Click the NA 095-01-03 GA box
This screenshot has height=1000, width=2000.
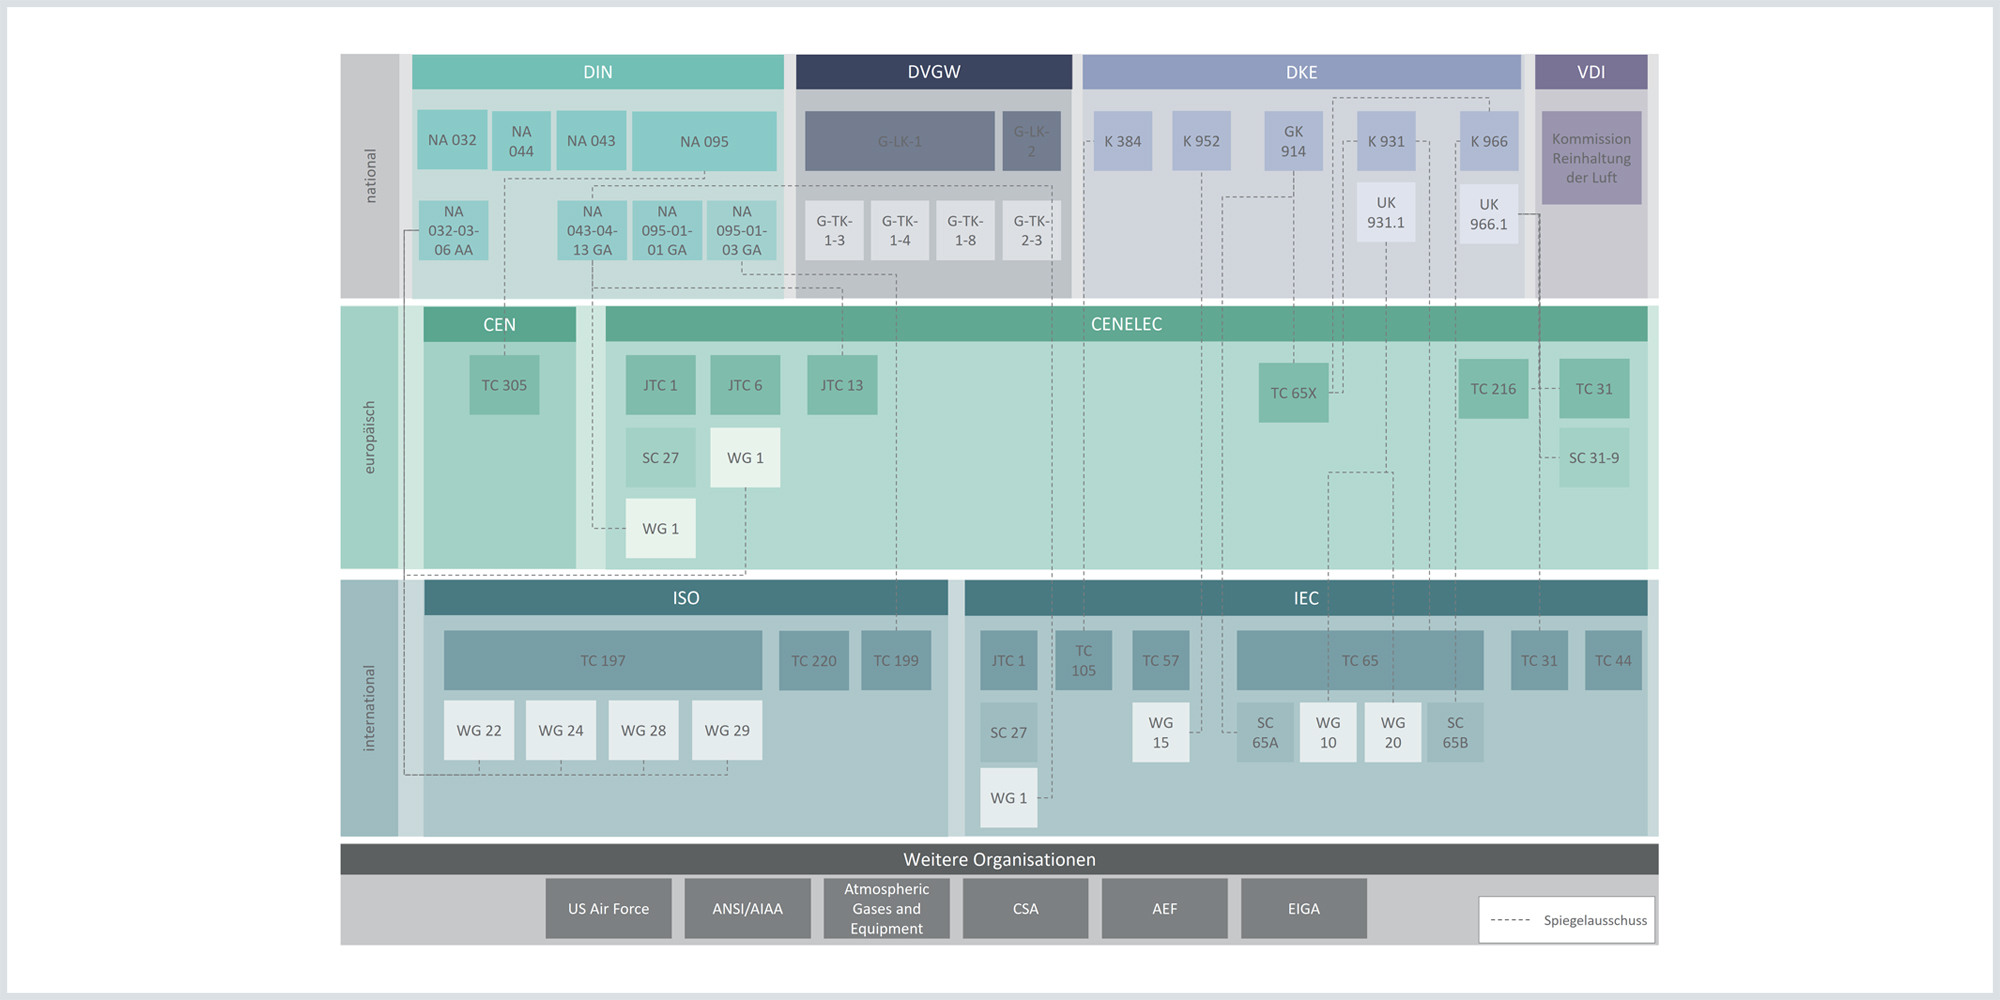[742, 231]
